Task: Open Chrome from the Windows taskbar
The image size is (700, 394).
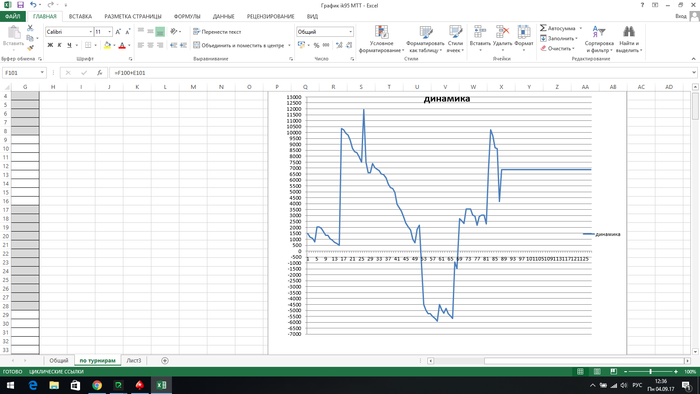Action: 97,385
